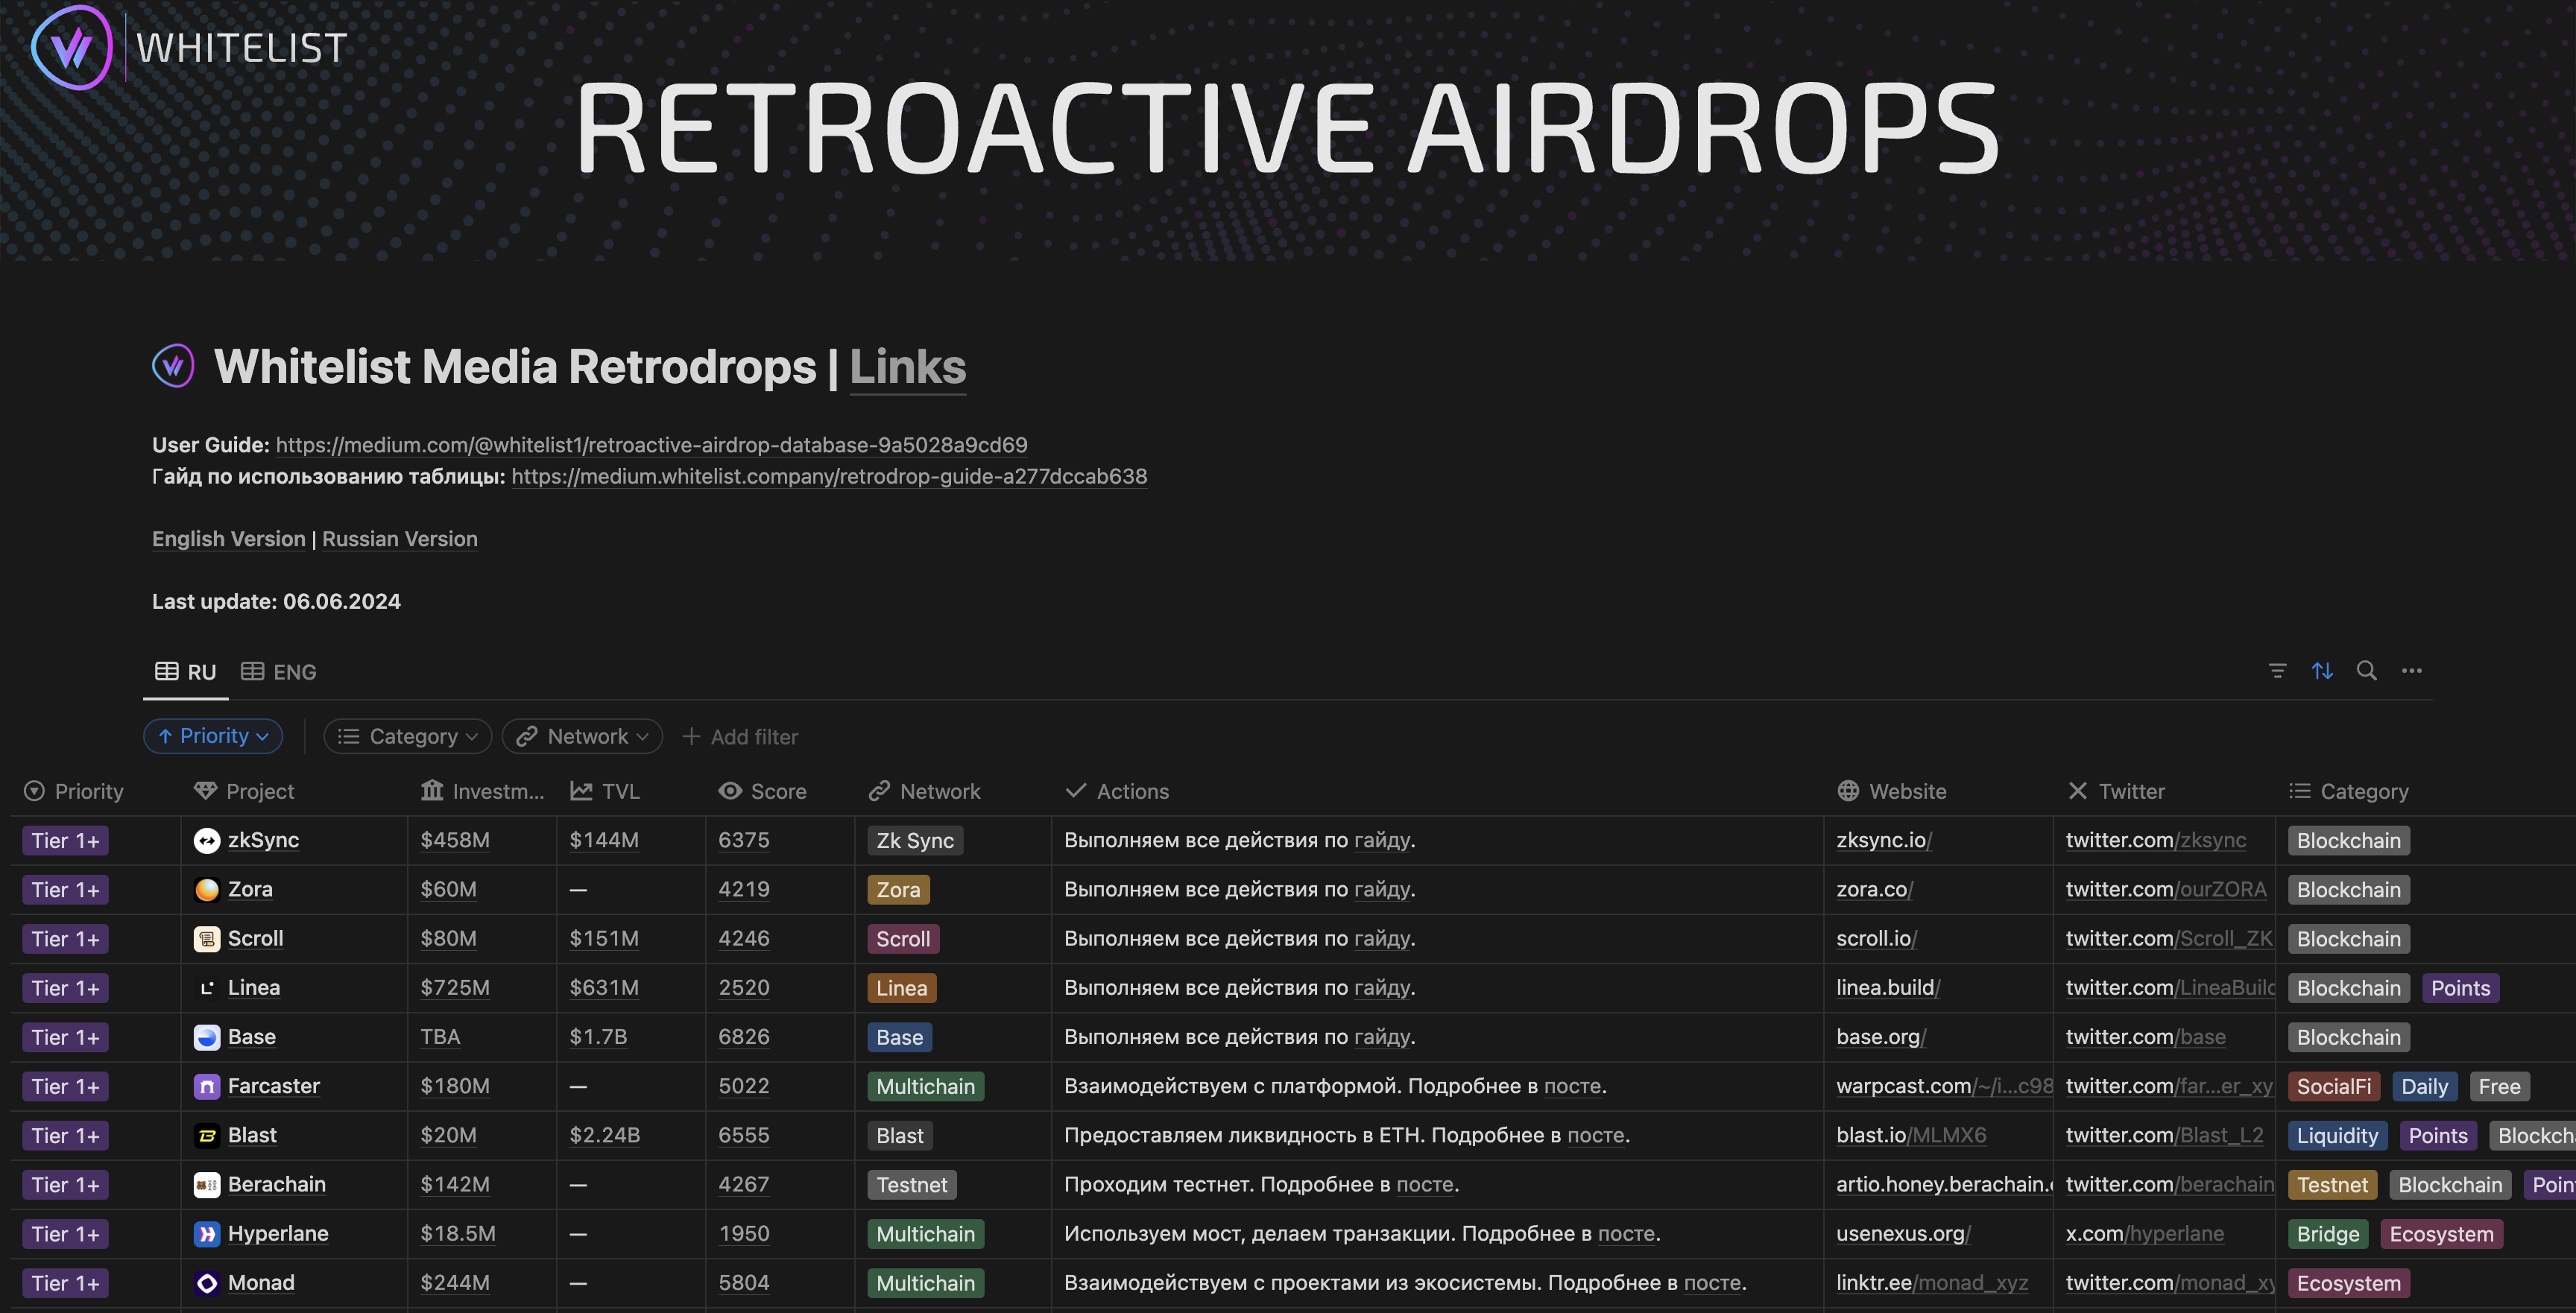The height and width of the screenshot is (1313, 2576).
Task: Open database search with the magnifier icon
Action: click(x=2366, y=671)
